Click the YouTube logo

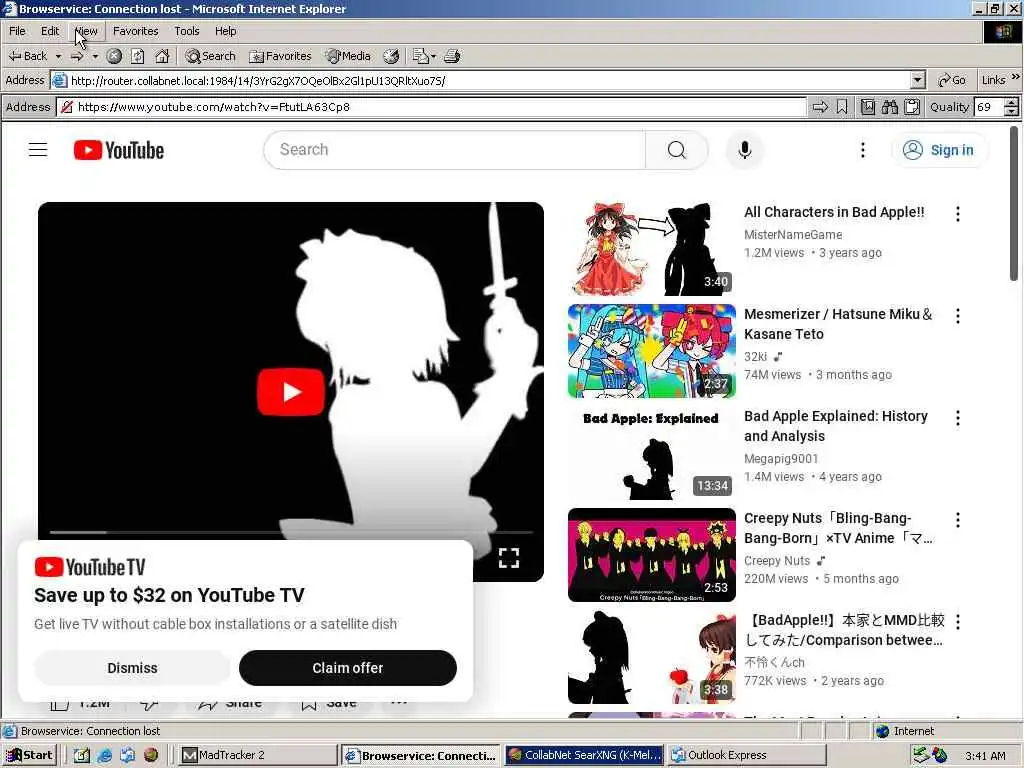point(119,150)
